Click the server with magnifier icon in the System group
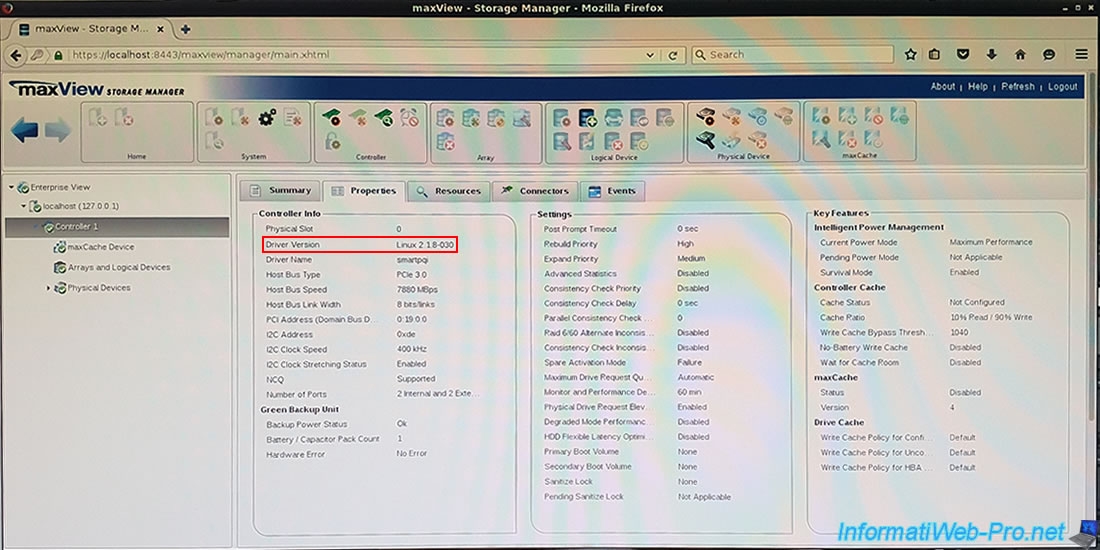Viewport: 1100px width, 550px height. pos(214,141)
